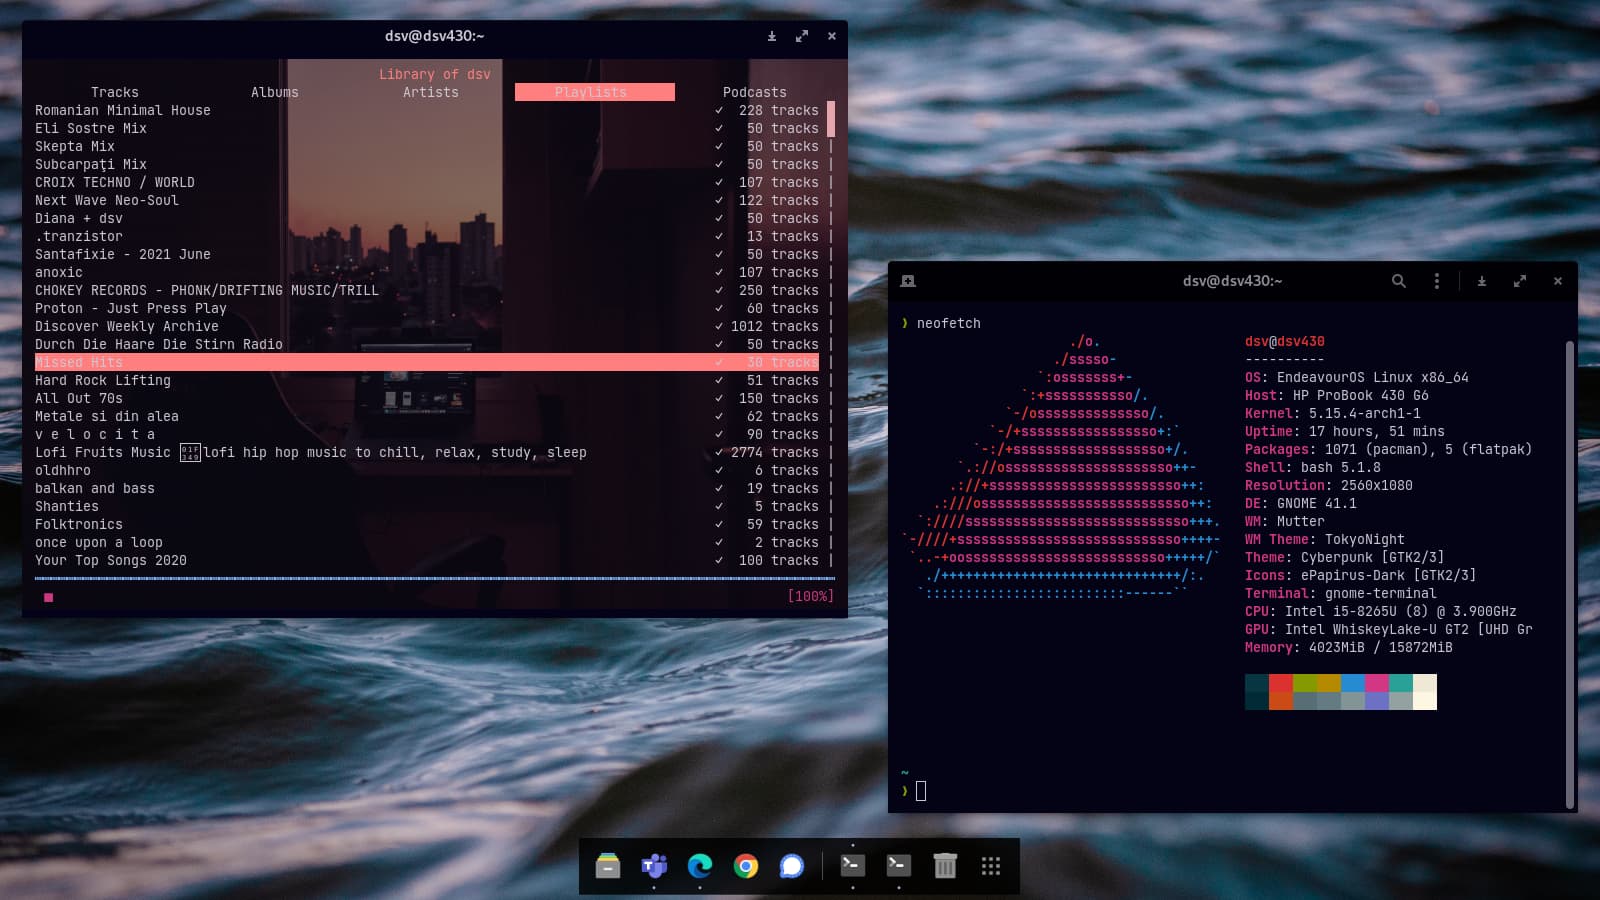The height and width of the screenshot is (900, 1600).
Task: Select Proton - Just Press Play playlist
Action: (x=427, y=308)
